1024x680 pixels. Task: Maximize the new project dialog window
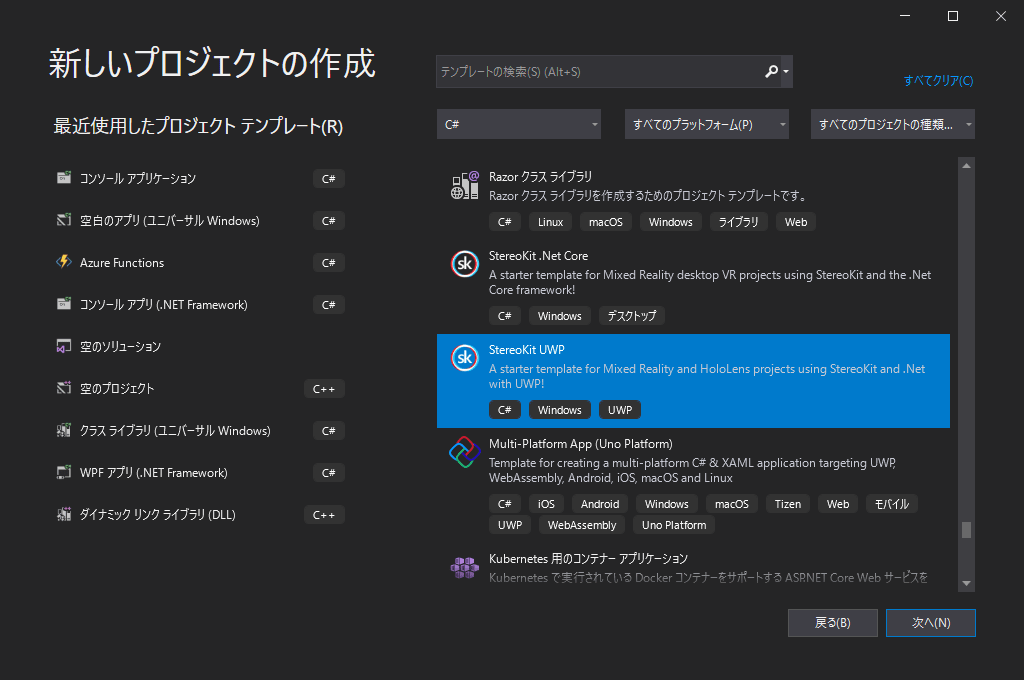tap(953, 16)
